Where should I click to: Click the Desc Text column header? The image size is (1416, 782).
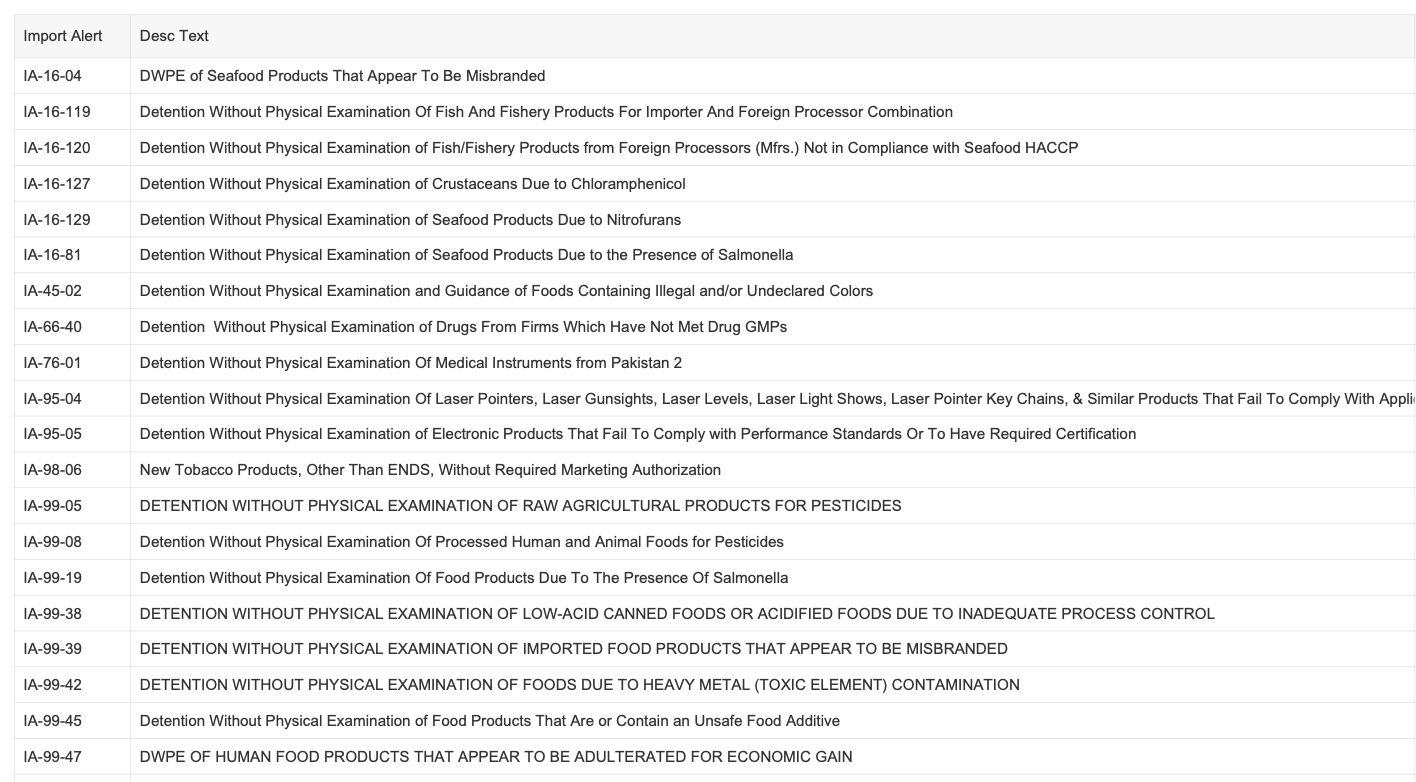(x=174, y=36)
